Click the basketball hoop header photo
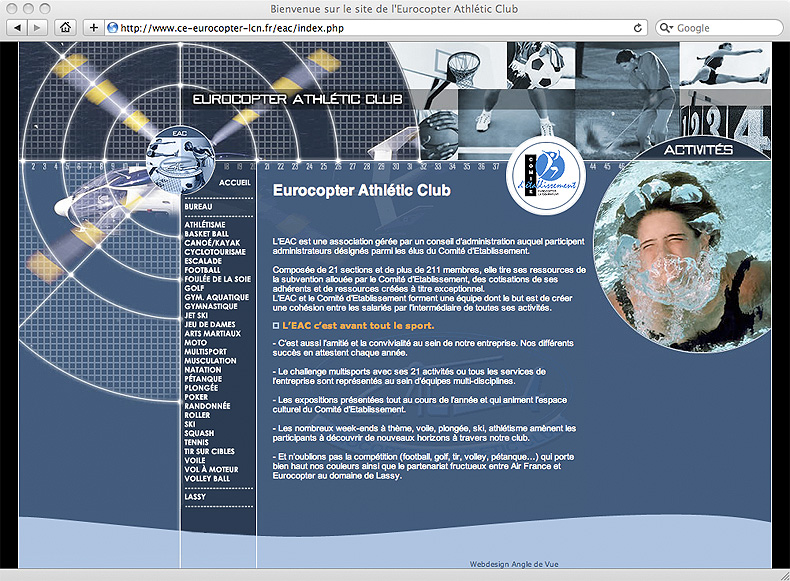 (458, 66)
